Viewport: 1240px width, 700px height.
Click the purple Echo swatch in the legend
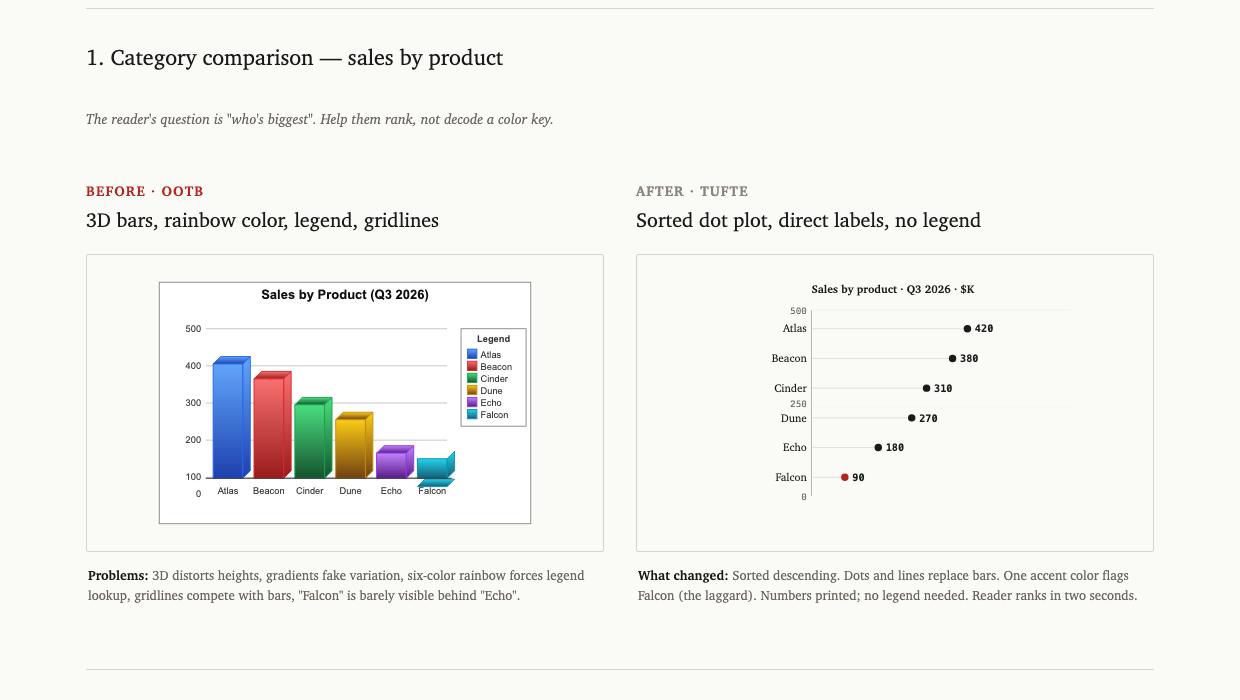tap(472, 402)
